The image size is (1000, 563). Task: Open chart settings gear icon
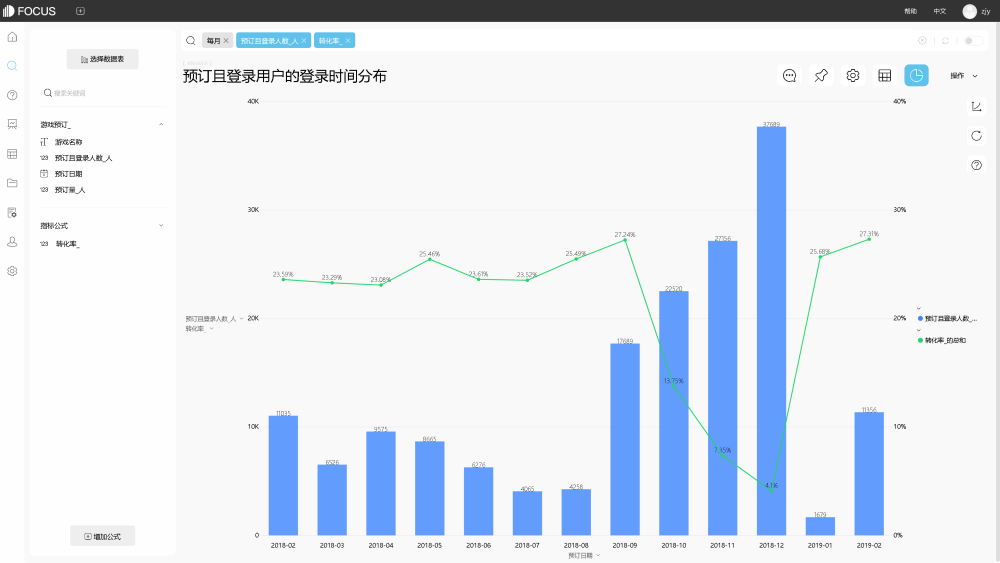(x=853, y=75)
